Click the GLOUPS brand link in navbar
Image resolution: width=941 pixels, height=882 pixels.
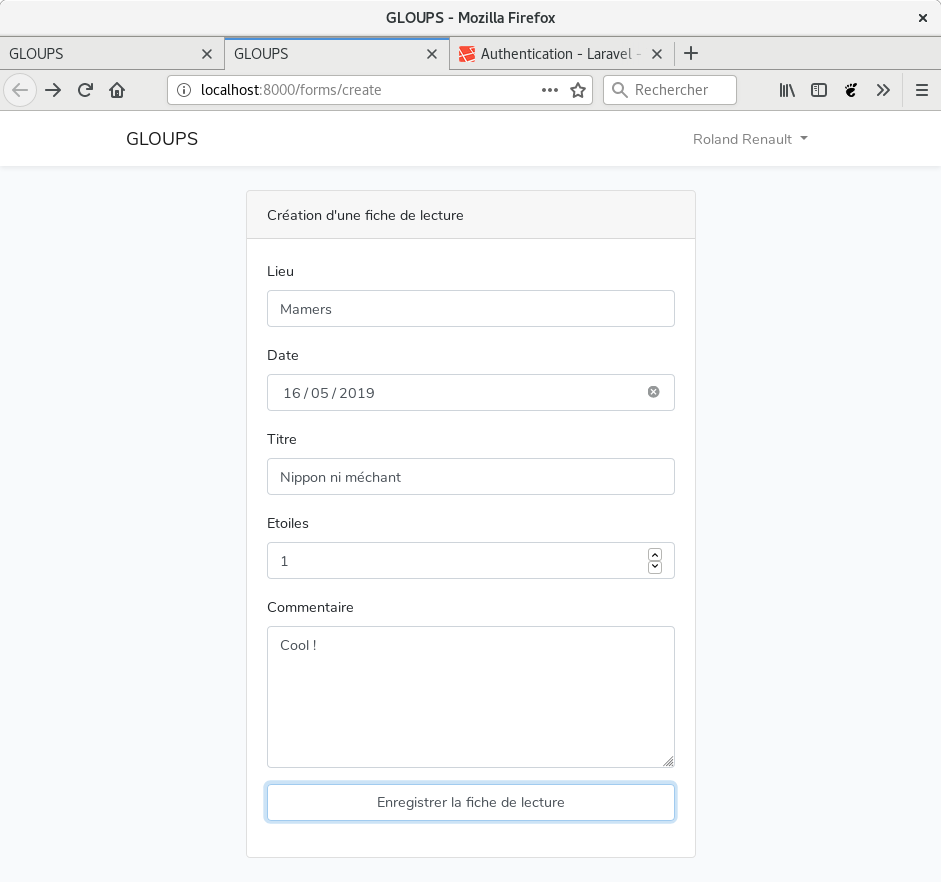pos(162,139)
